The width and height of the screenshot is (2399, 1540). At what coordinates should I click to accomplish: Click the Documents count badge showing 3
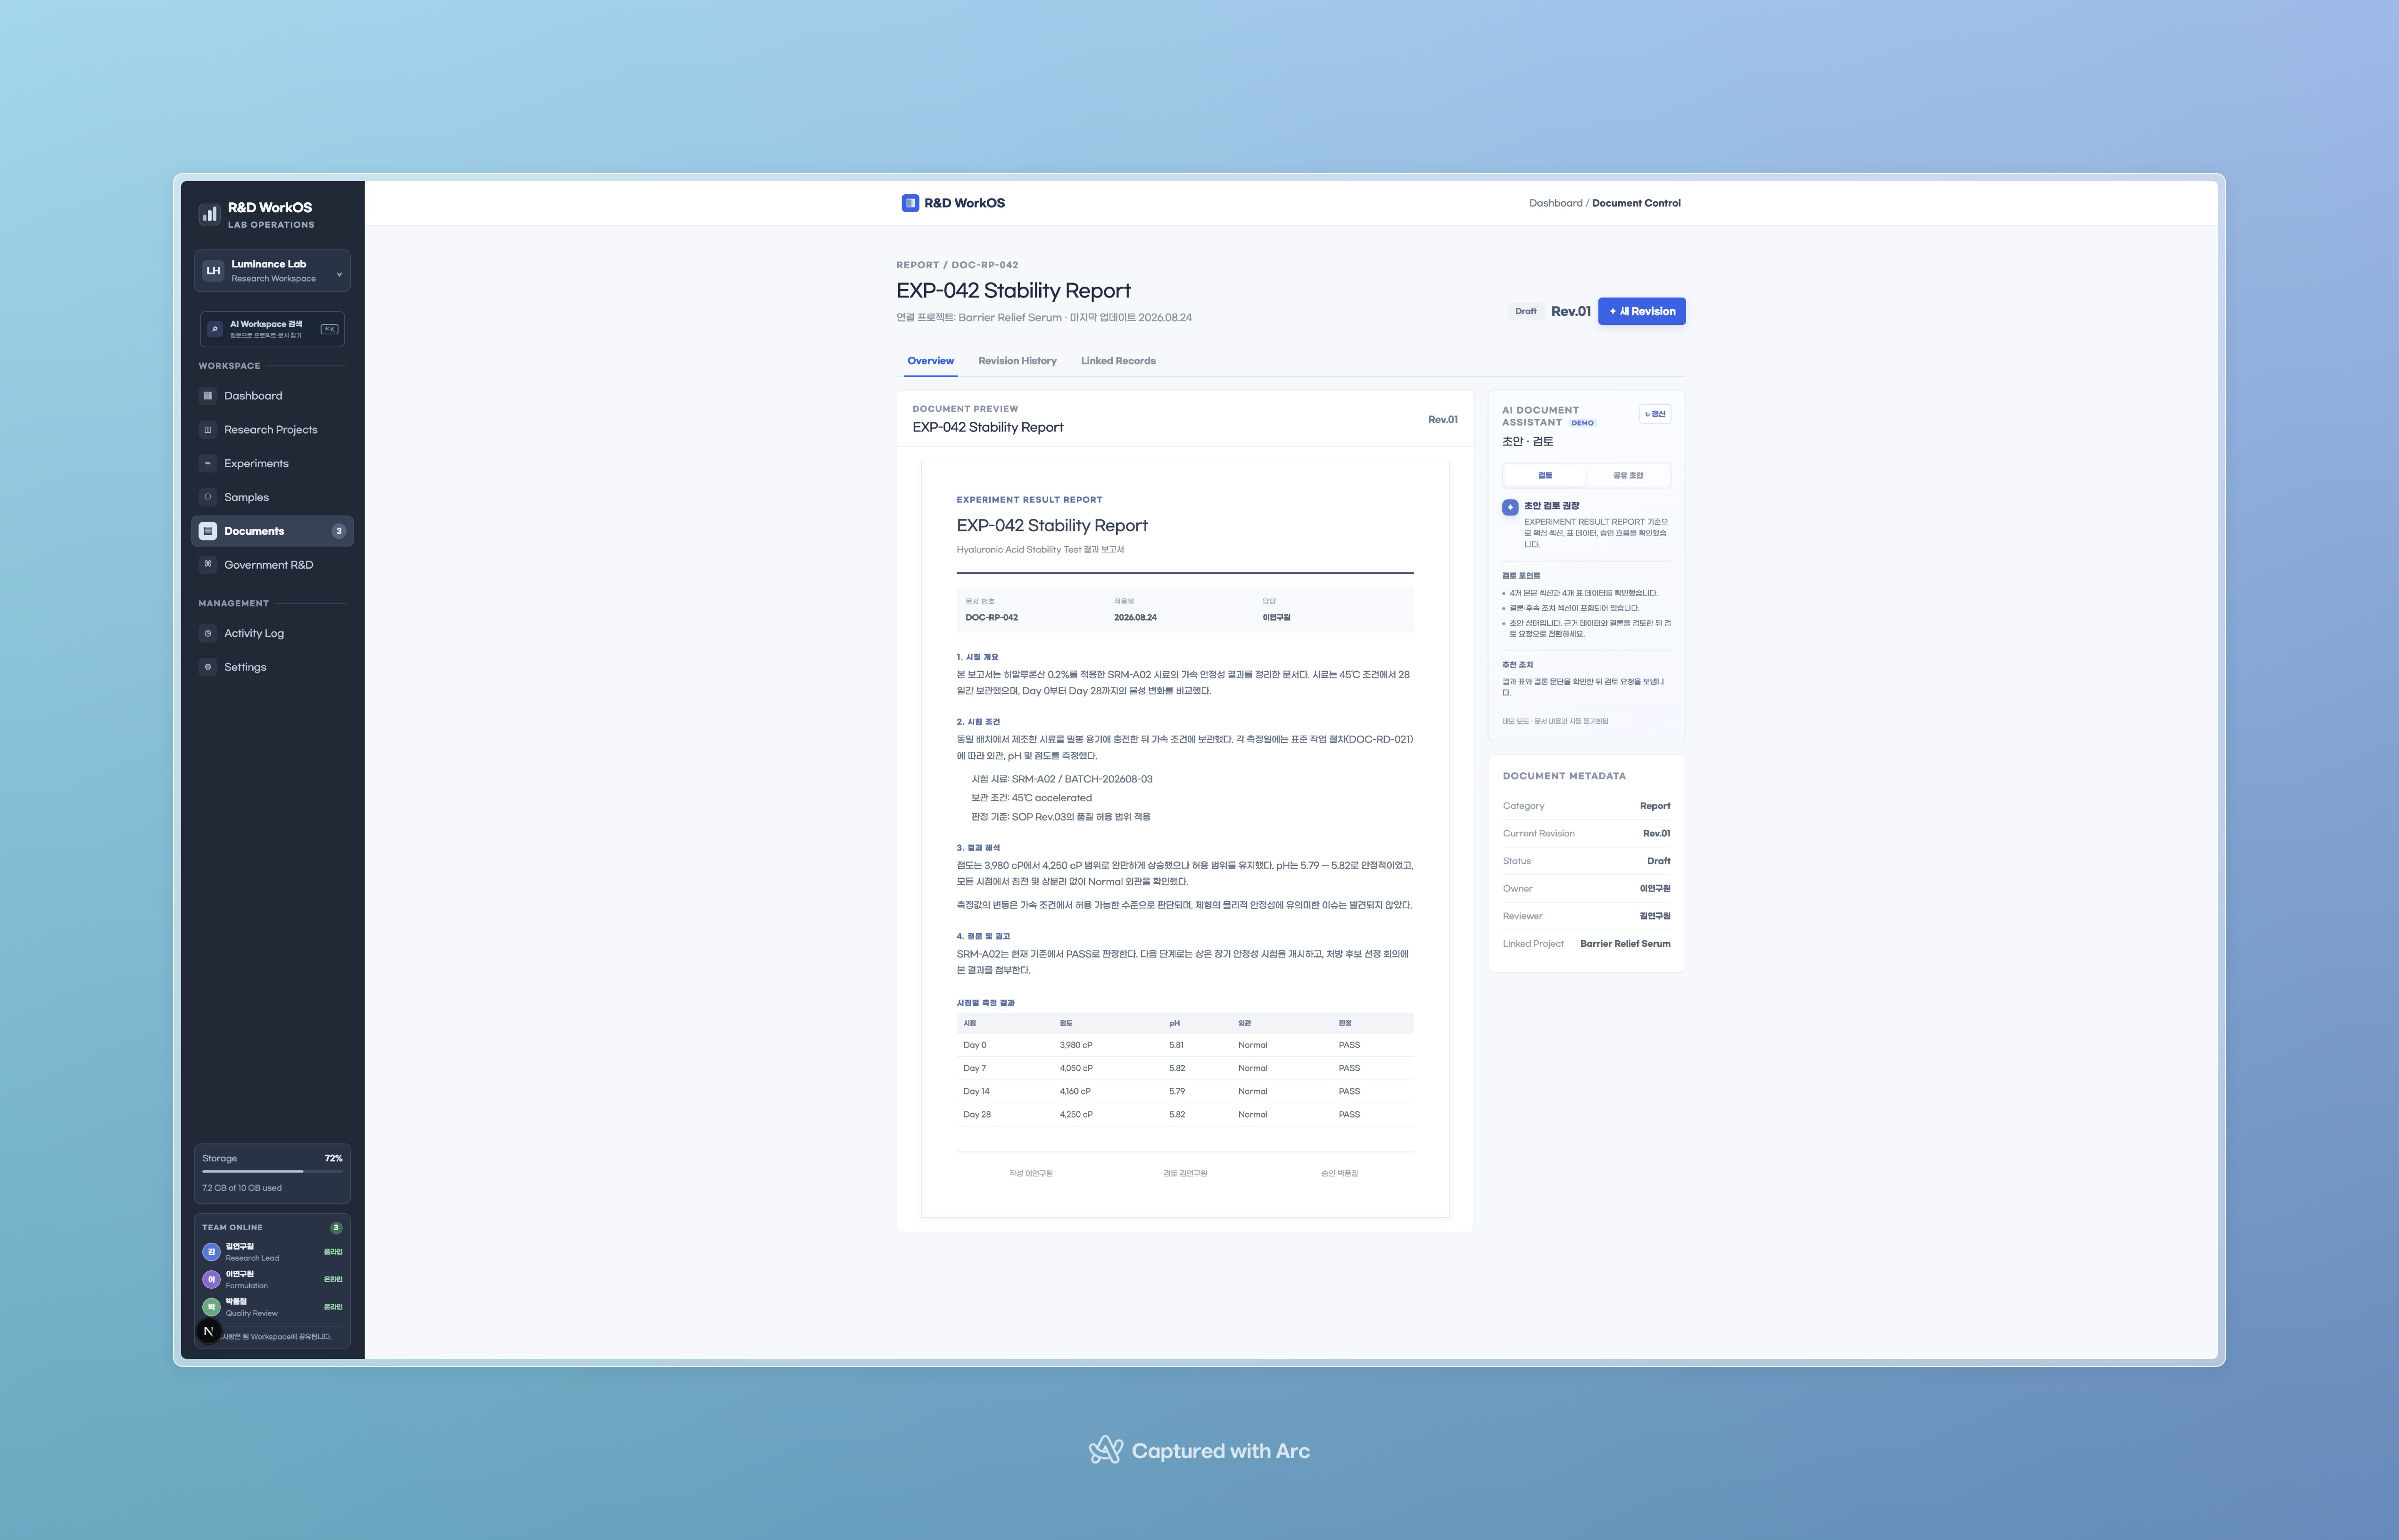(x=338, y=531)
